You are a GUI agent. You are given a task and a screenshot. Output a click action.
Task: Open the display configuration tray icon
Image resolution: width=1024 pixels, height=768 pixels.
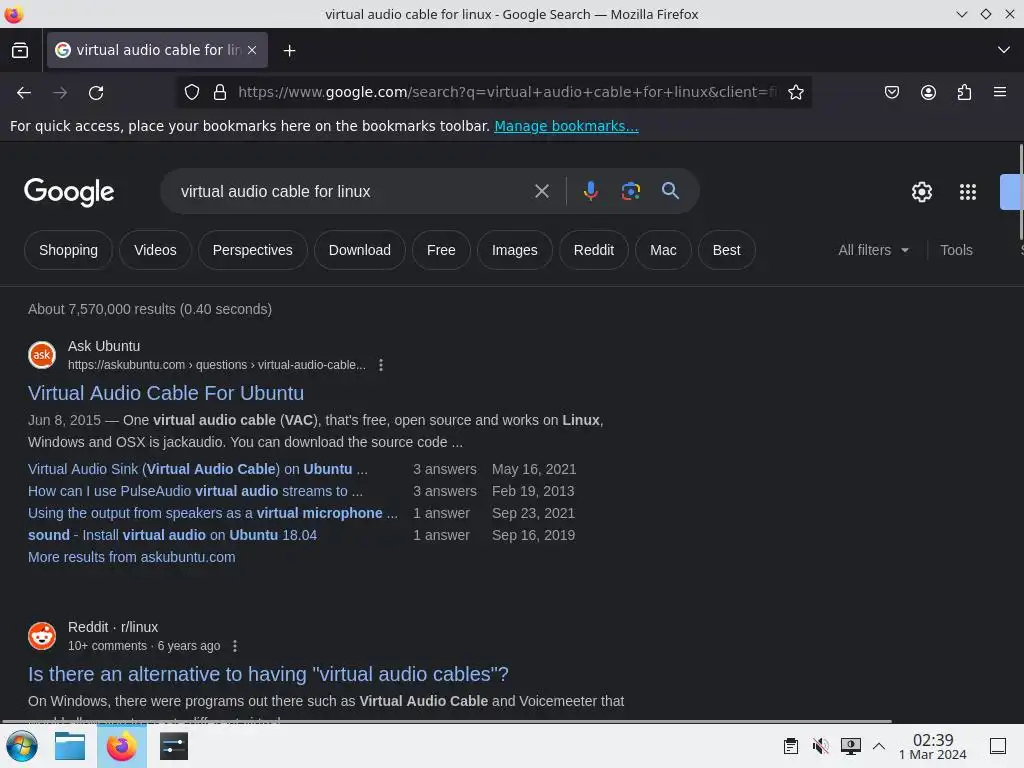[850, 746]
